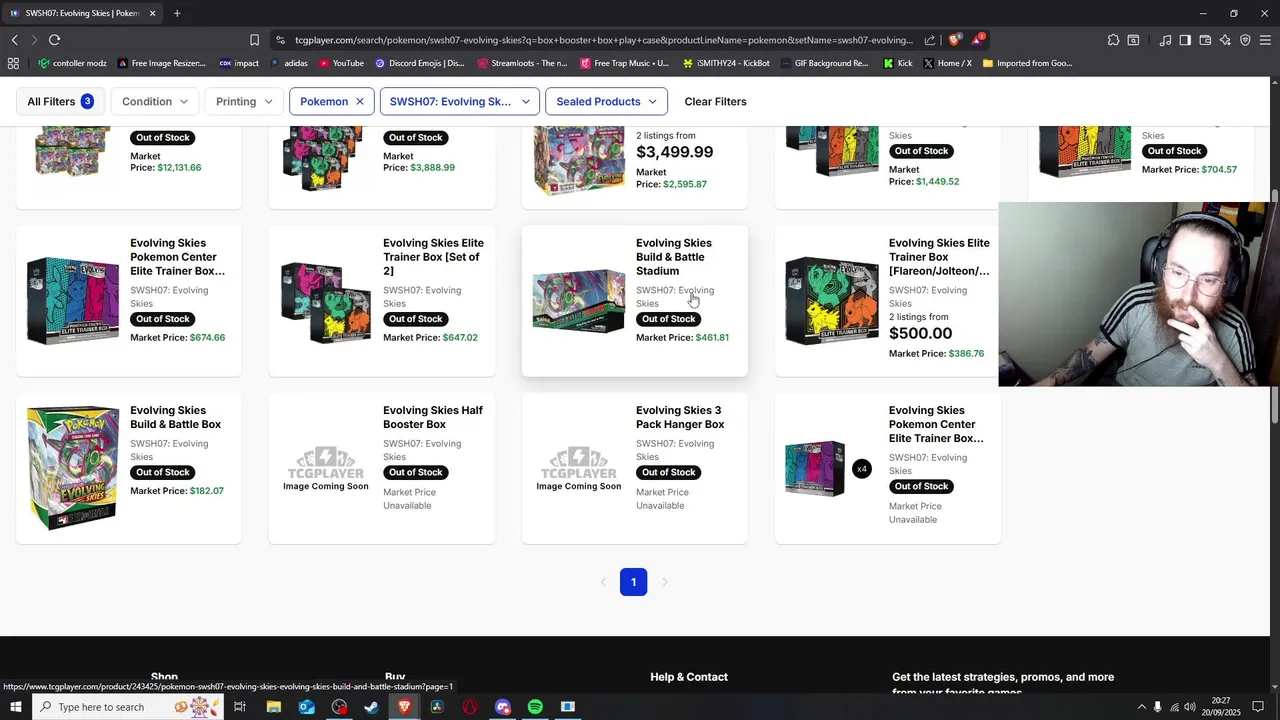Screen dimensions: 1280x720
Task: Expand the Condition filter dropdown
Action: point(155,102)
